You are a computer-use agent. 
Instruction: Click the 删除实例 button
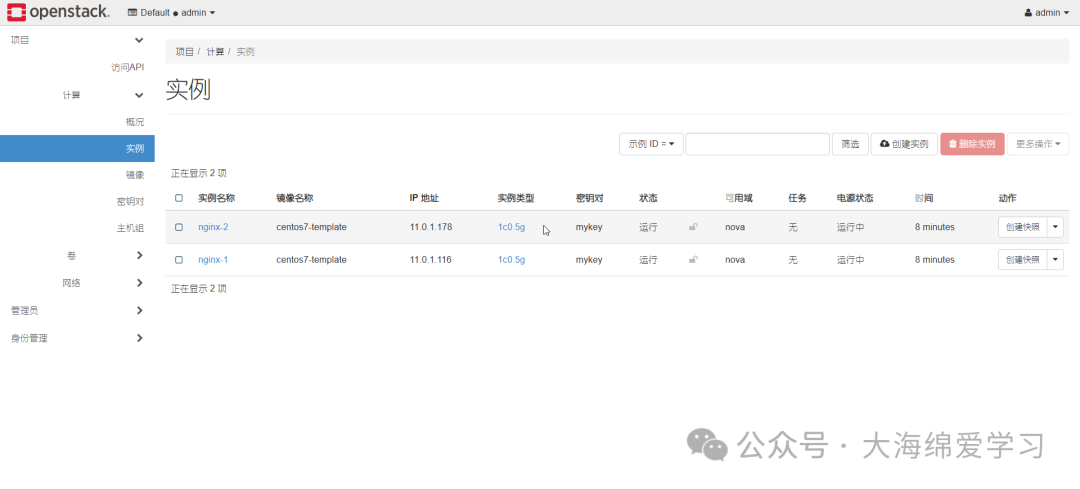pos(973,144)
